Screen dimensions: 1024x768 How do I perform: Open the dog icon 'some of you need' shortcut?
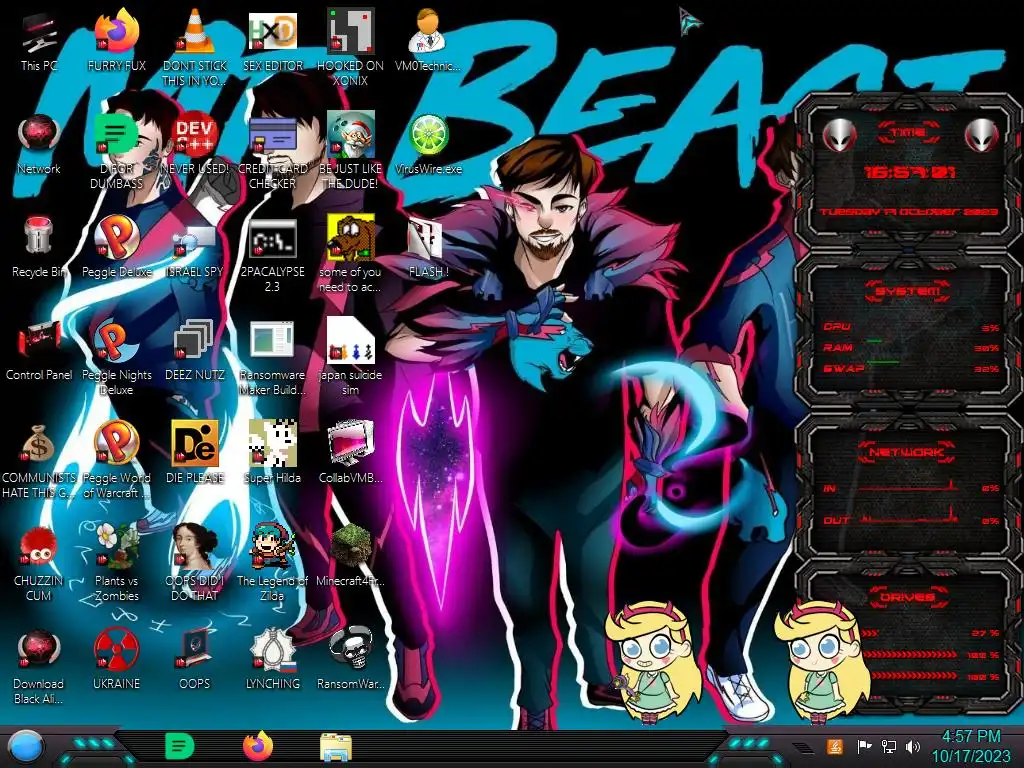(x=351, y=253)
